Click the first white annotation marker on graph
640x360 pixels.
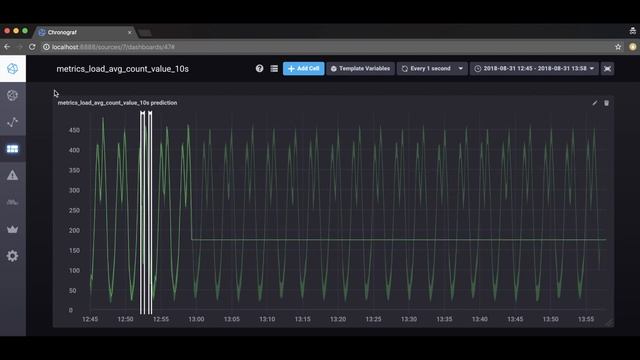tap(142, 212)
